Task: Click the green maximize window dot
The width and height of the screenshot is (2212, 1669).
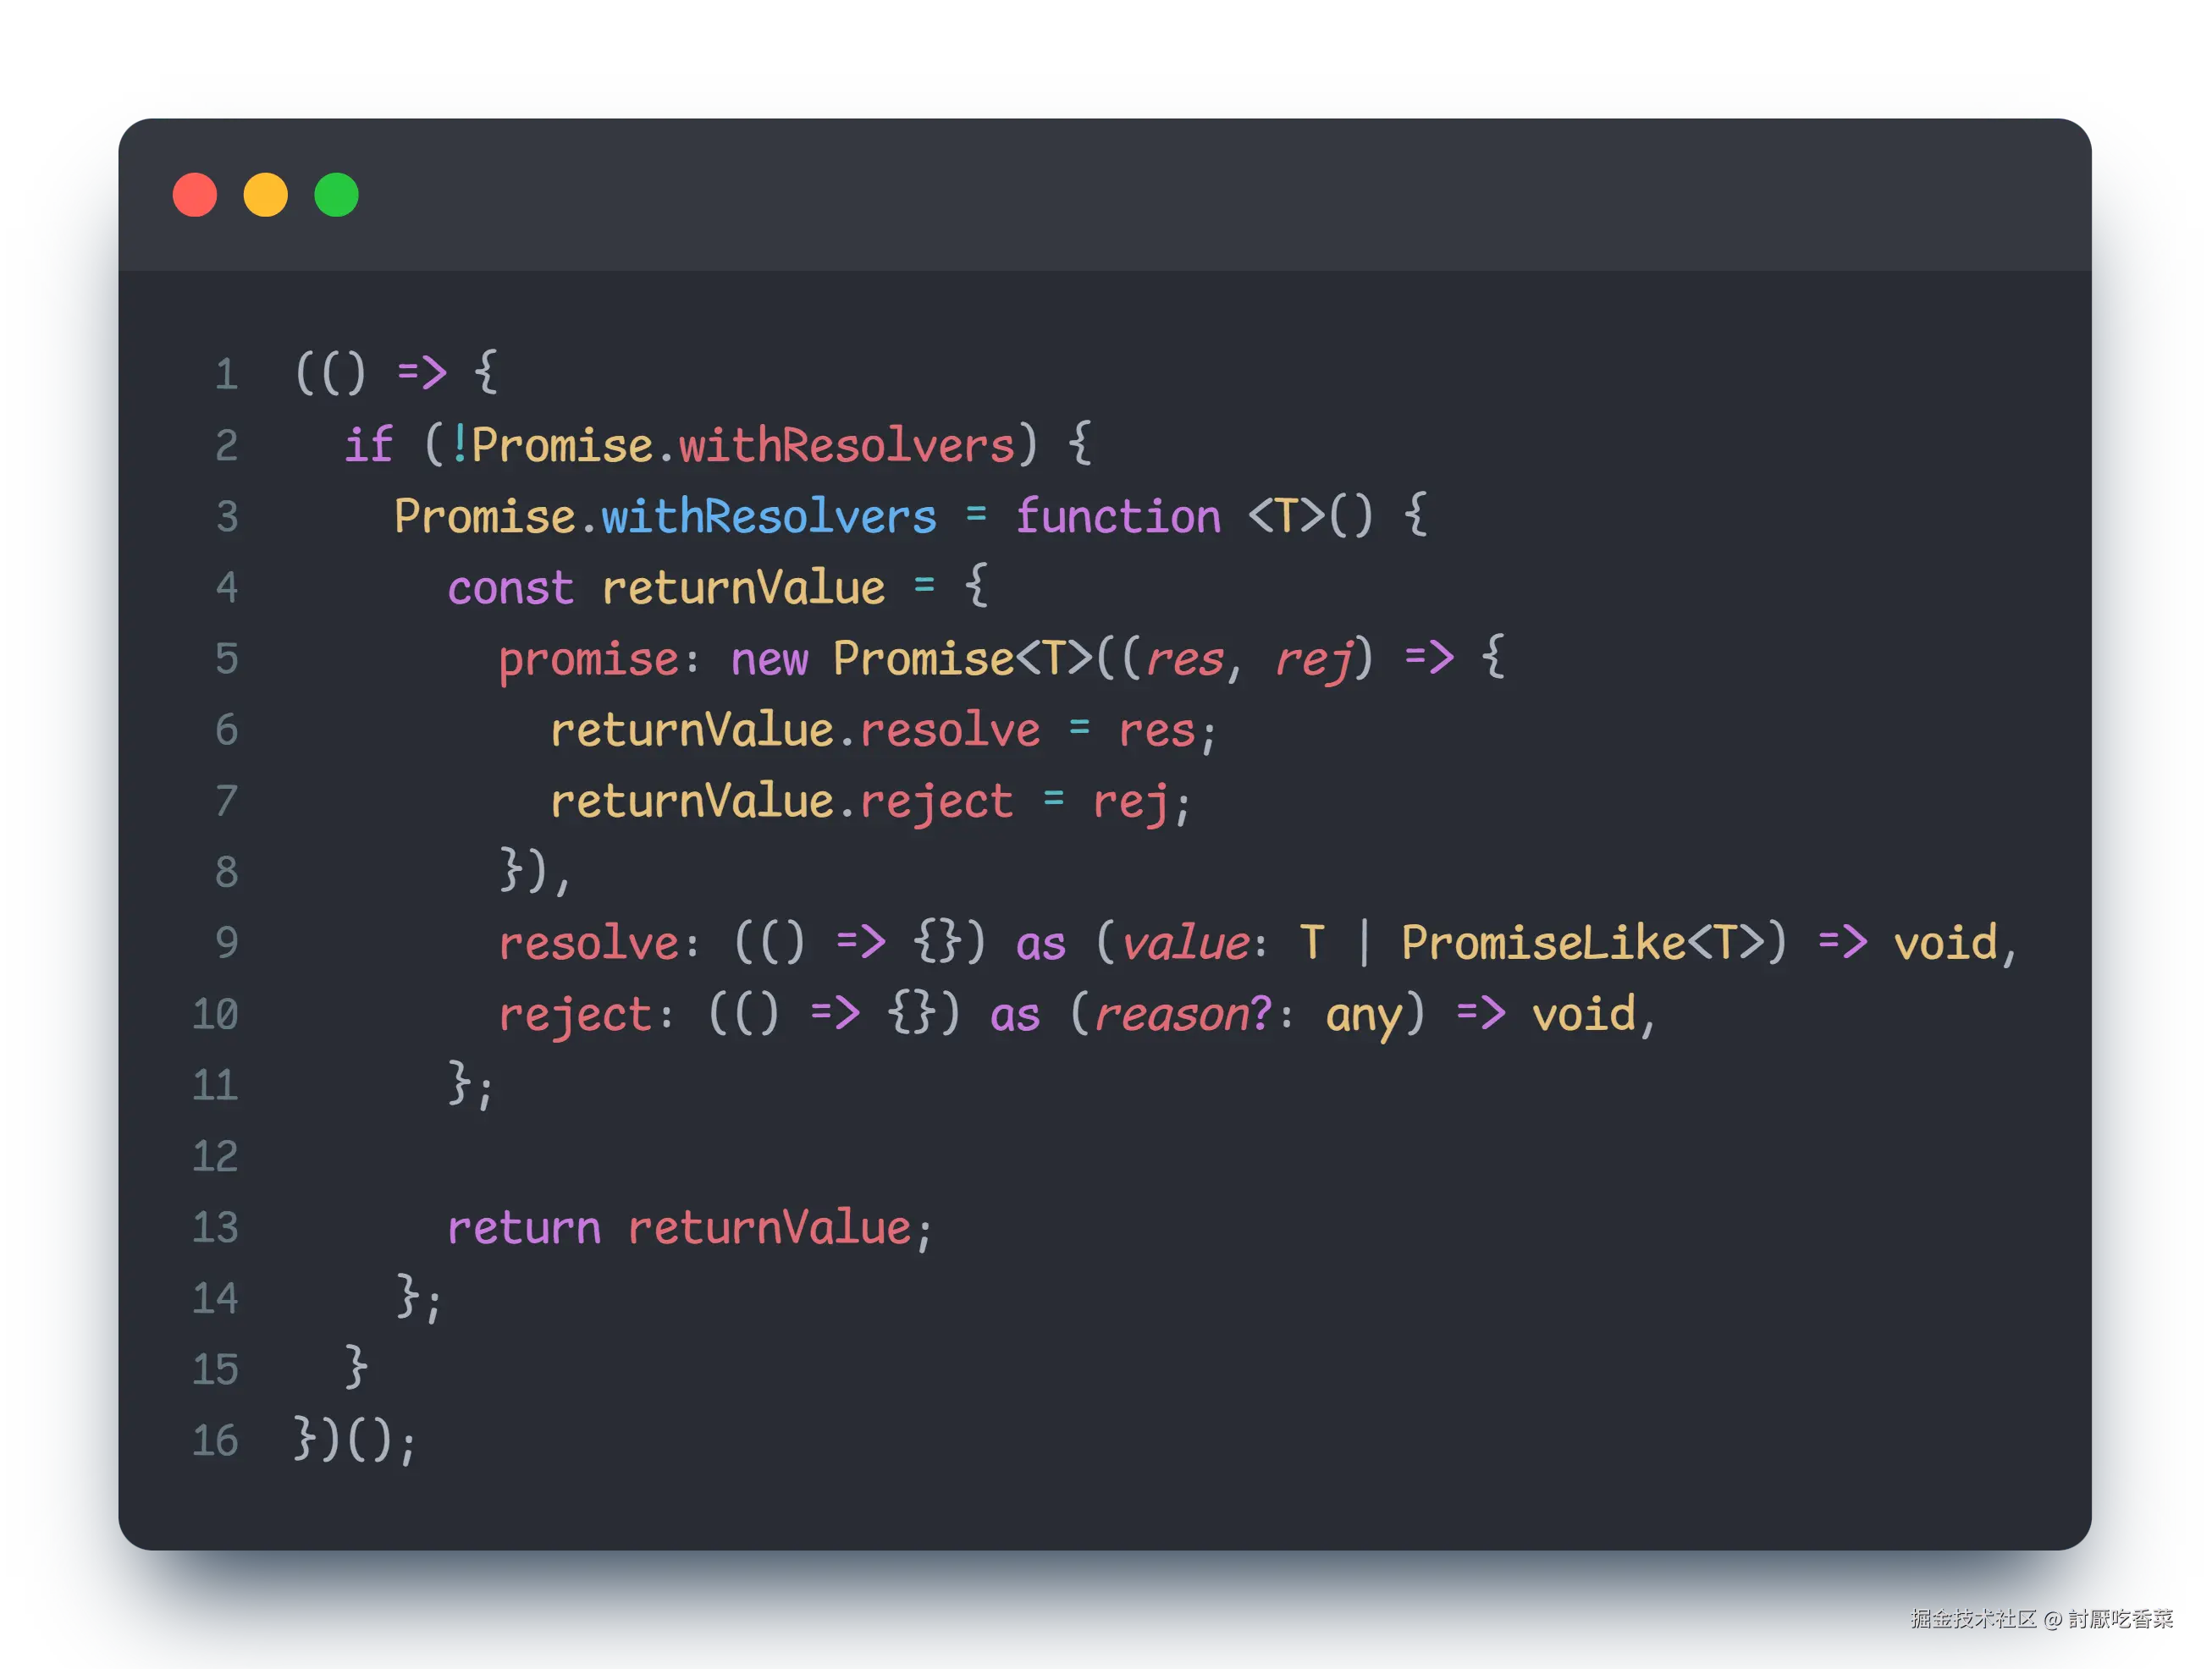Action: [x=337, y=194]
